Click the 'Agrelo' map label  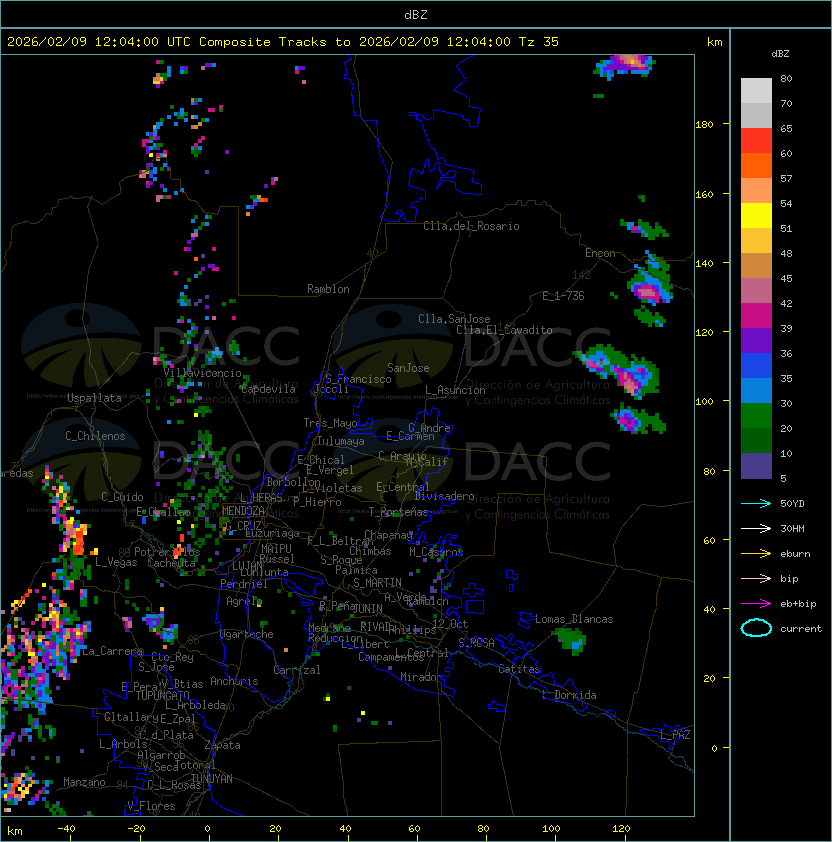(244, 601)
